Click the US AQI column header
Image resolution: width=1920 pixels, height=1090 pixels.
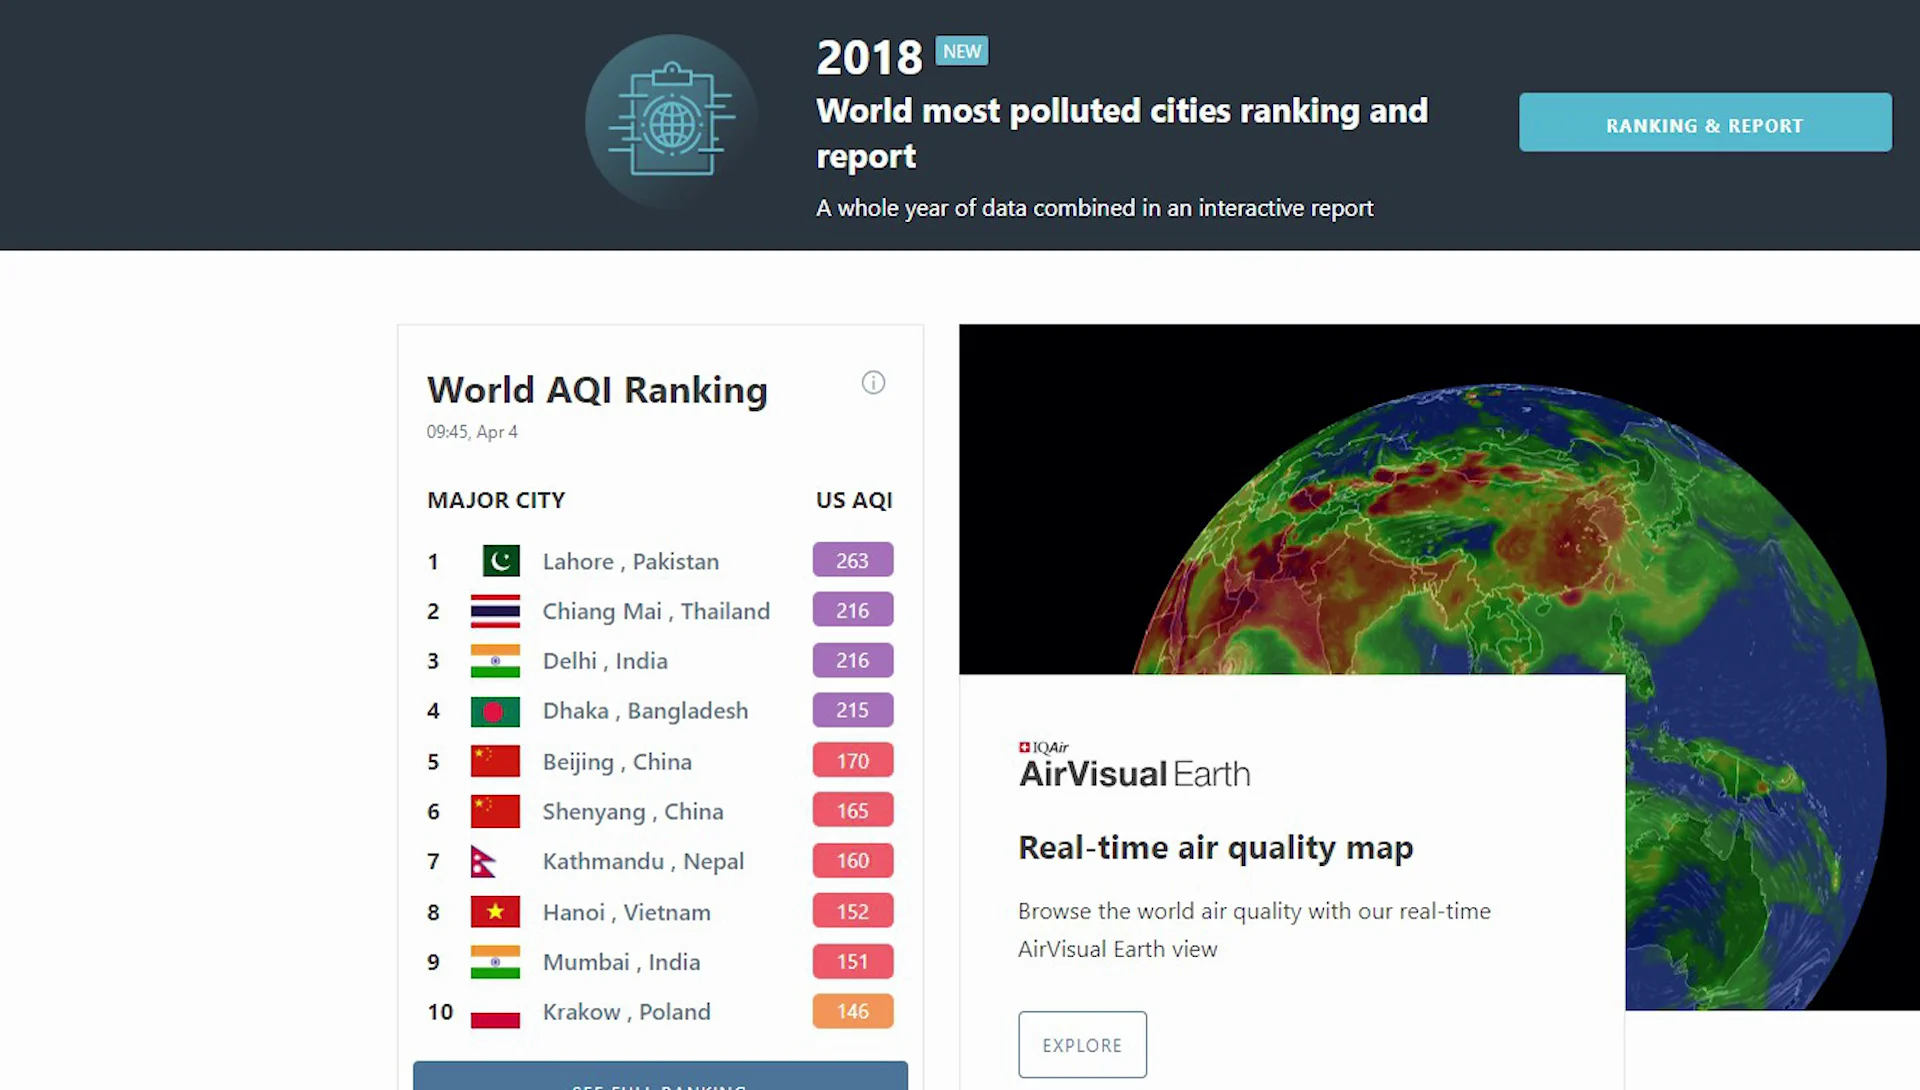pos(854,500)
